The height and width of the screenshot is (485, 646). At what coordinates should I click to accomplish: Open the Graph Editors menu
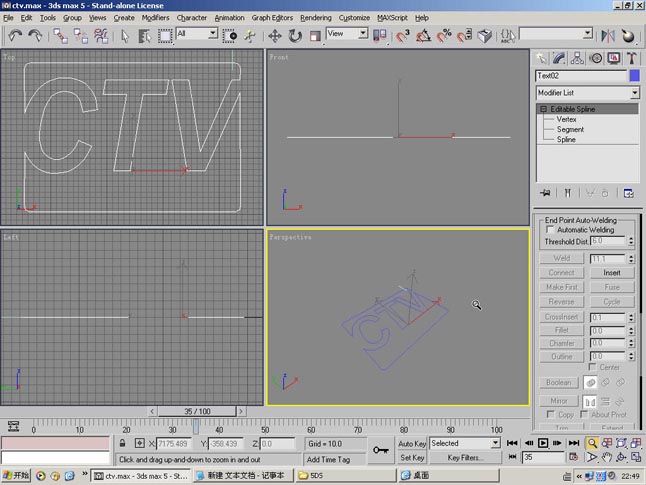(272, 18)
